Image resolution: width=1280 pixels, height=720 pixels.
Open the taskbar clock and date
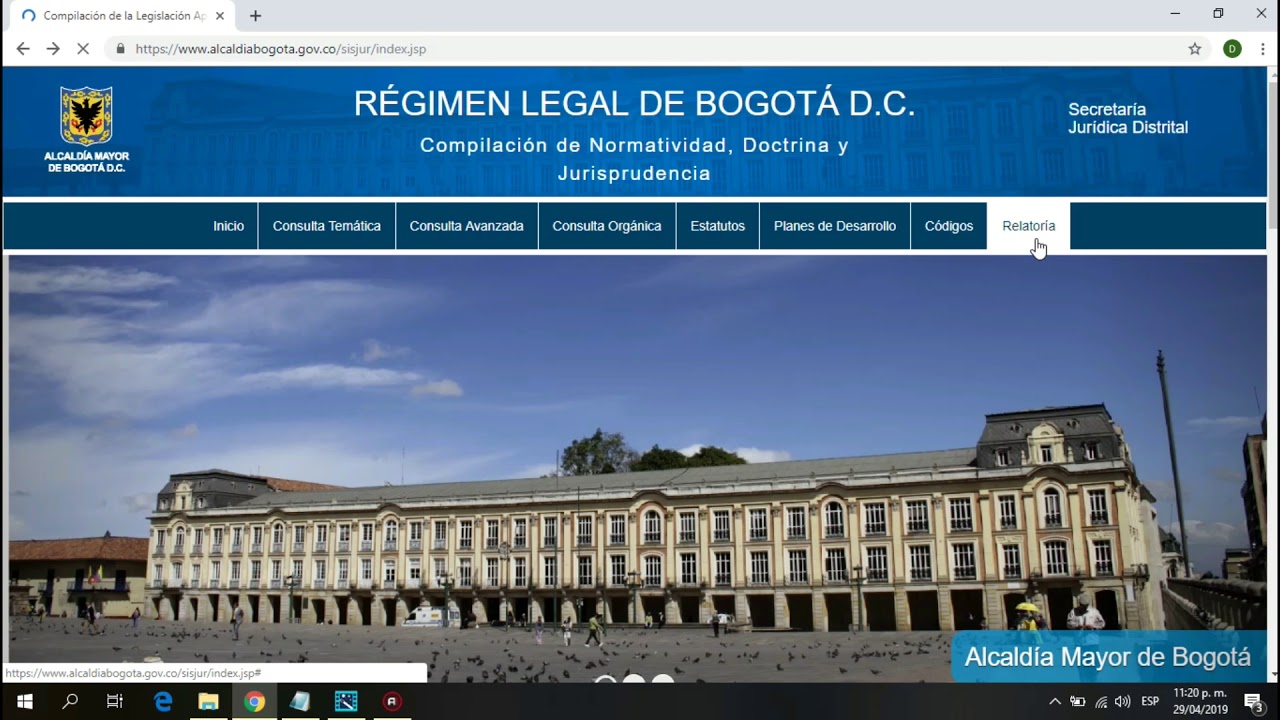[x=1200, y=702]
